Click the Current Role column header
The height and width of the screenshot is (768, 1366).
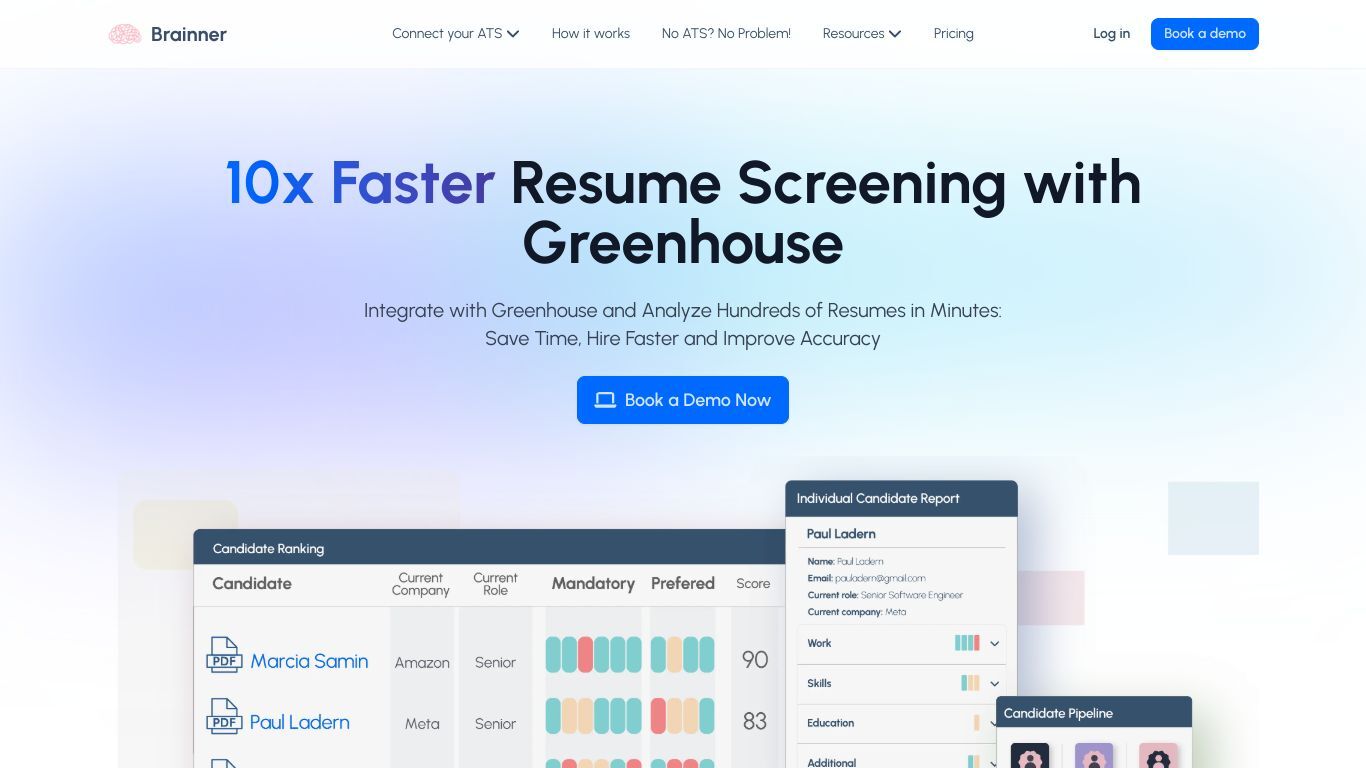[495, 584]
